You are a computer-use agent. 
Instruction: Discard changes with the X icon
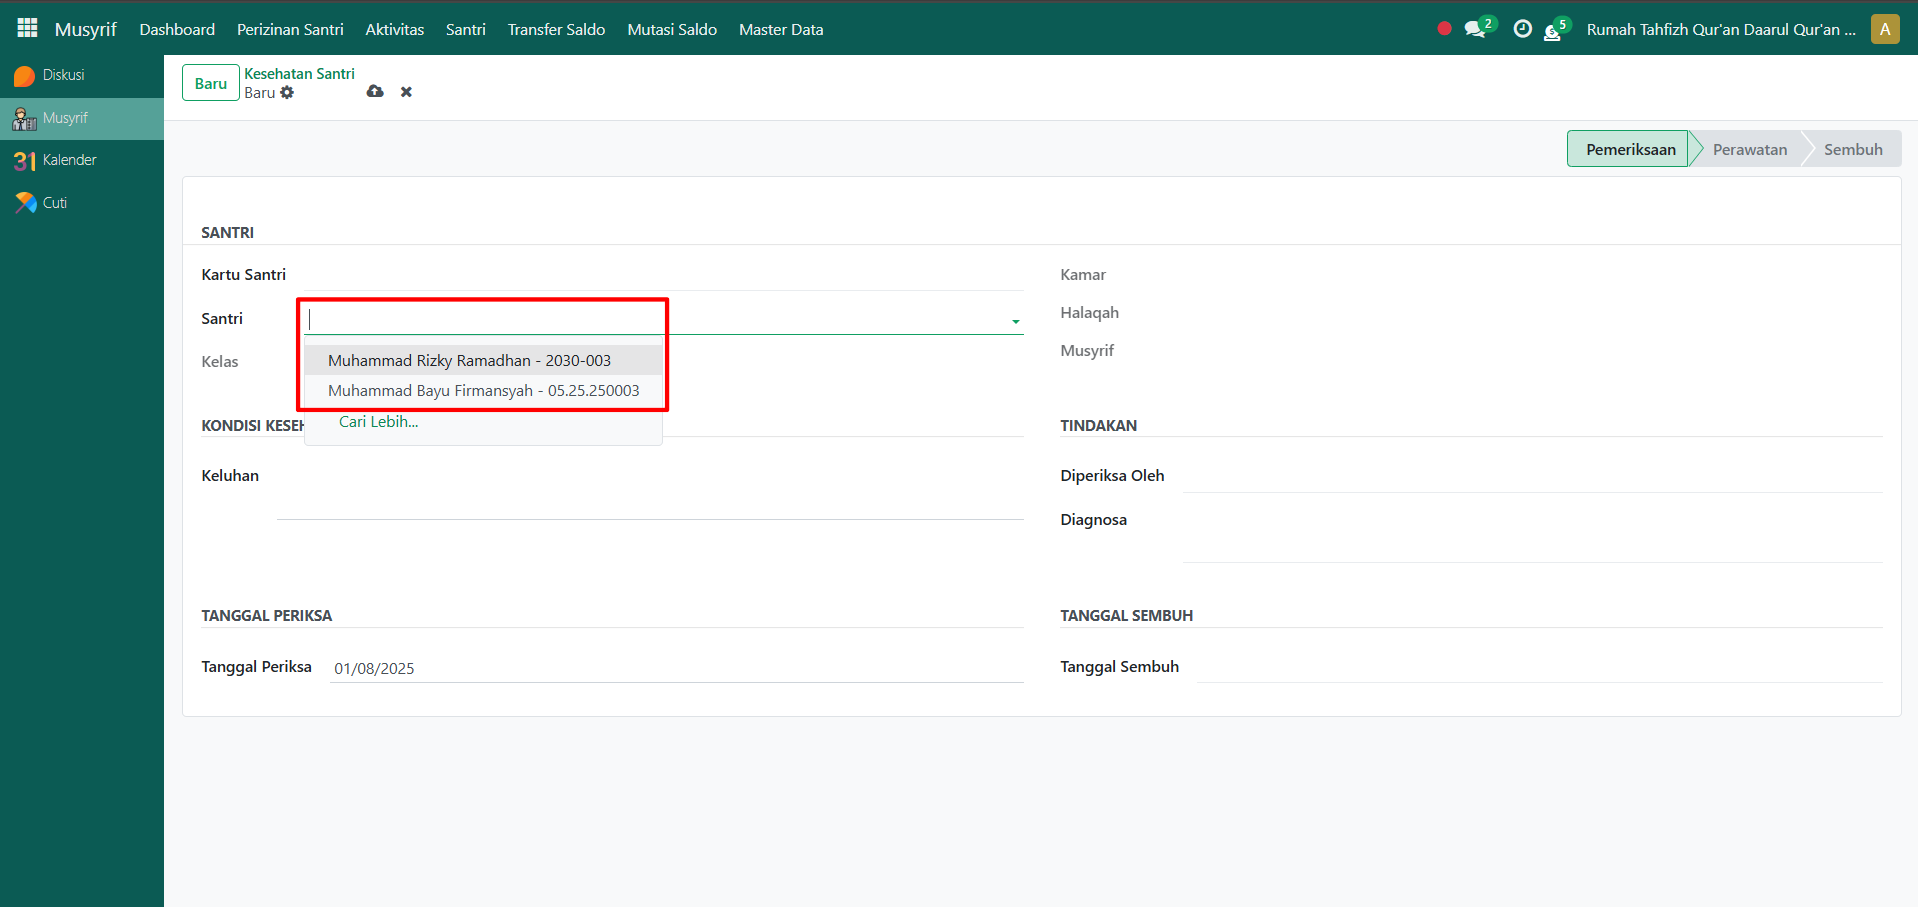click(406, 92)
